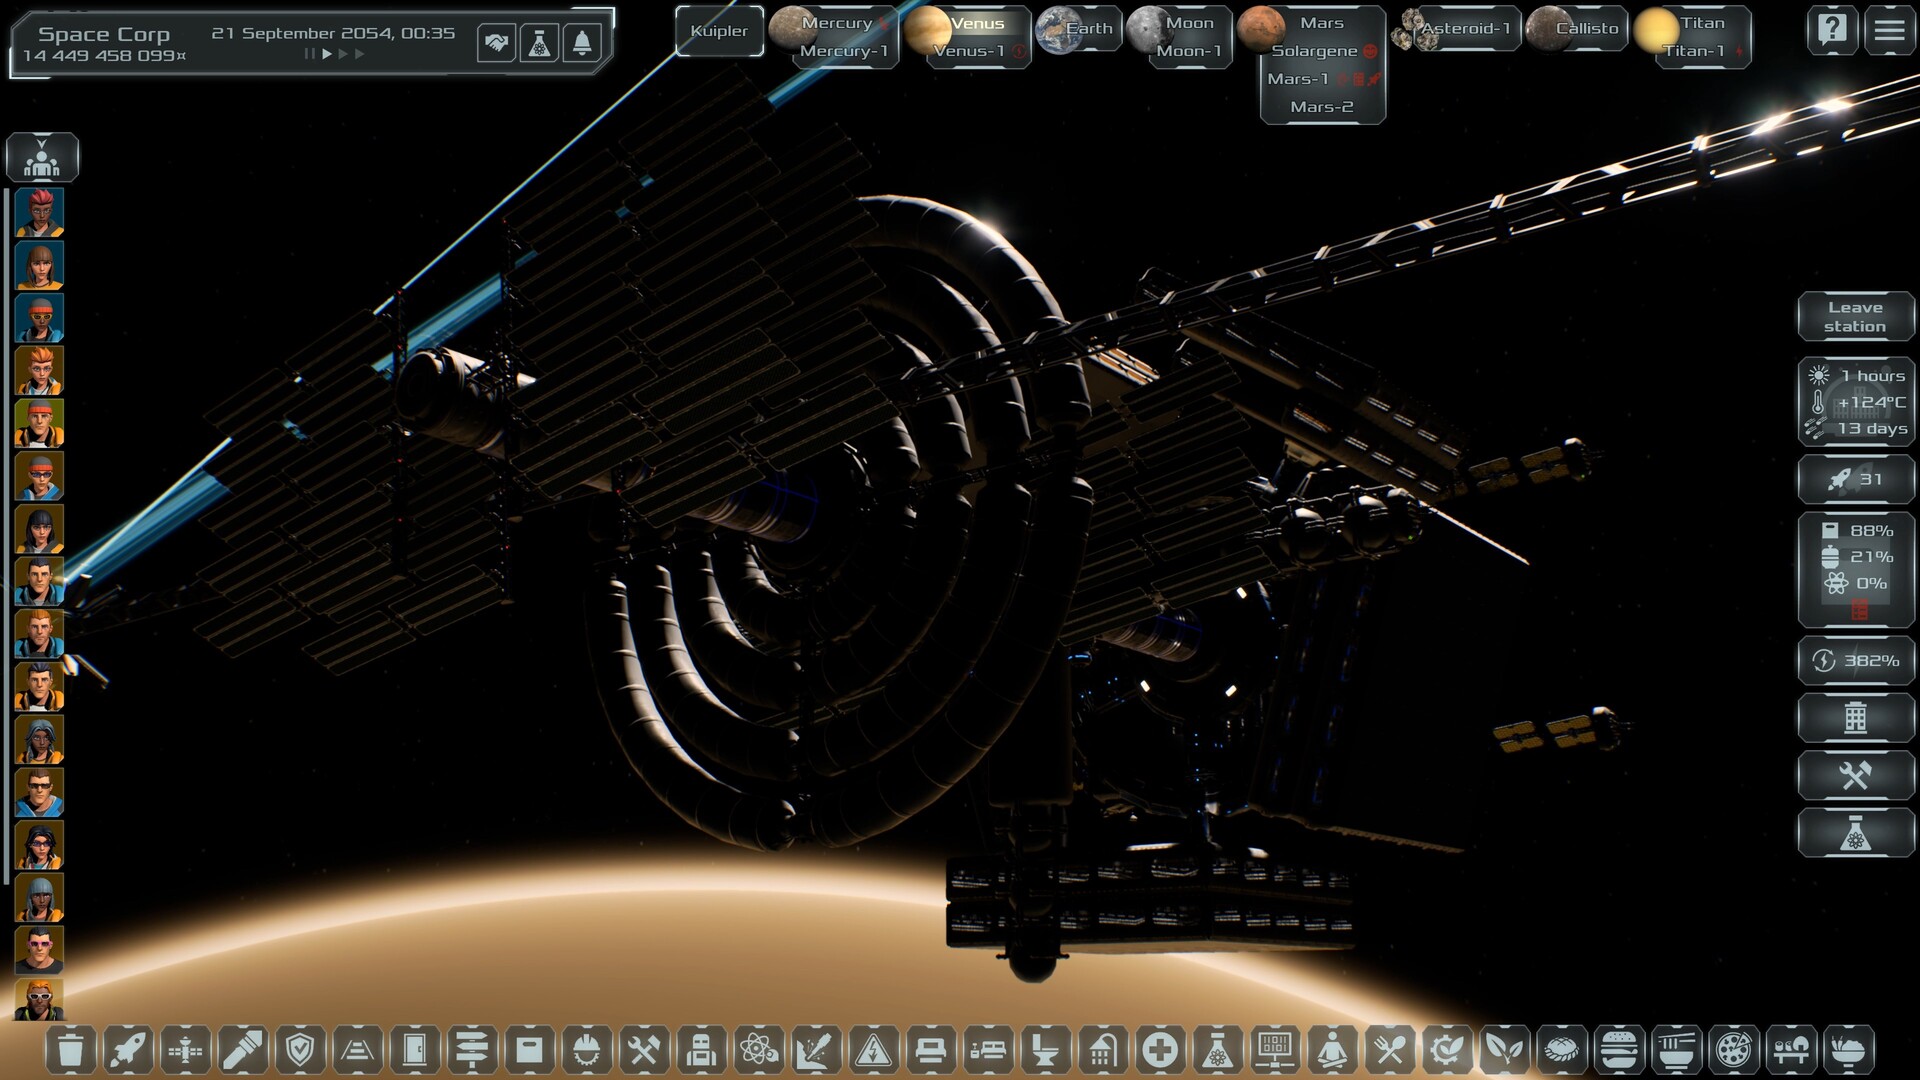This screenshot has width=1920, height=1080.
Task: Open the hamburger menu at top right
Action: [x=1890, y=30]
